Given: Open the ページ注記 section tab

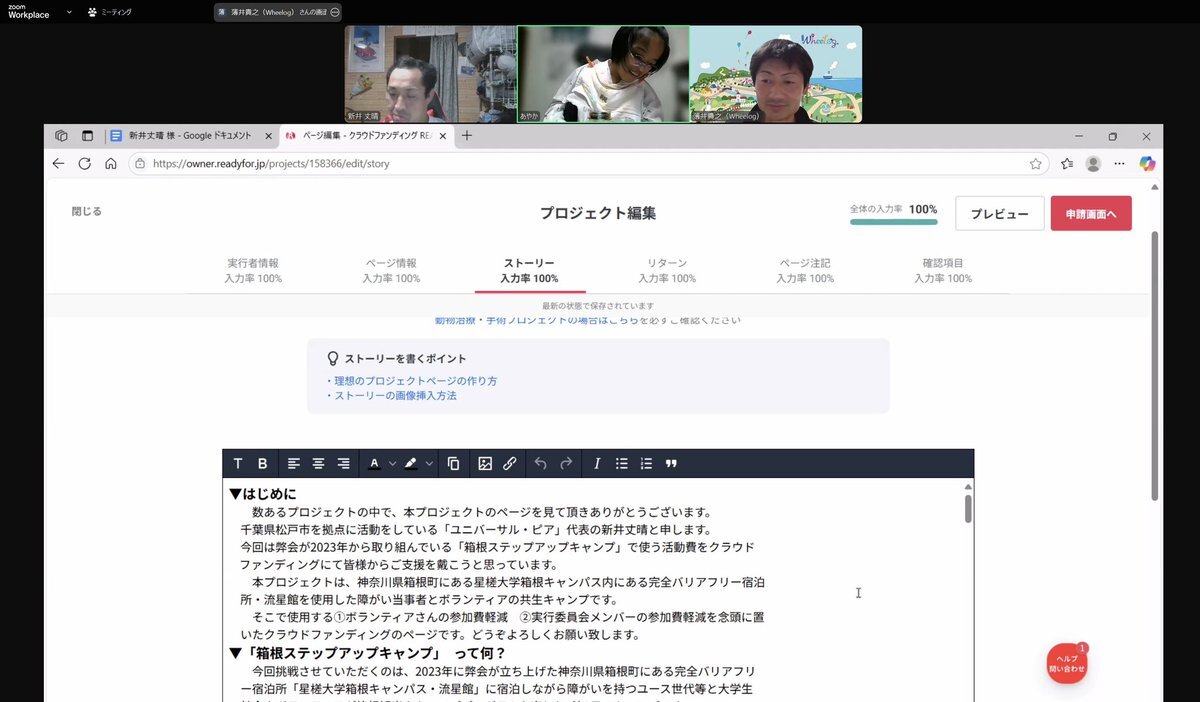Looking at the screenshot, I should (805, 271).
